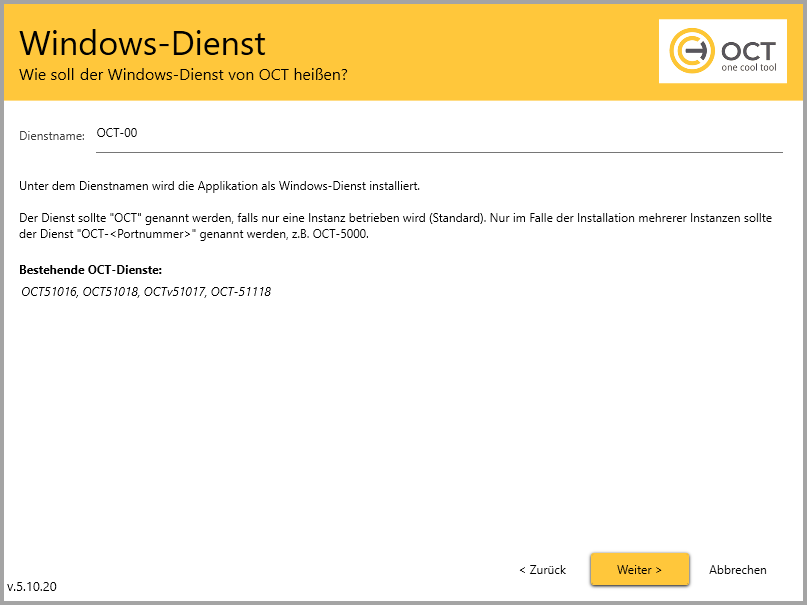Select existing service OCTv51017 in the list
The height and width of the screenshot is (605, 807).
pos(174,292)
